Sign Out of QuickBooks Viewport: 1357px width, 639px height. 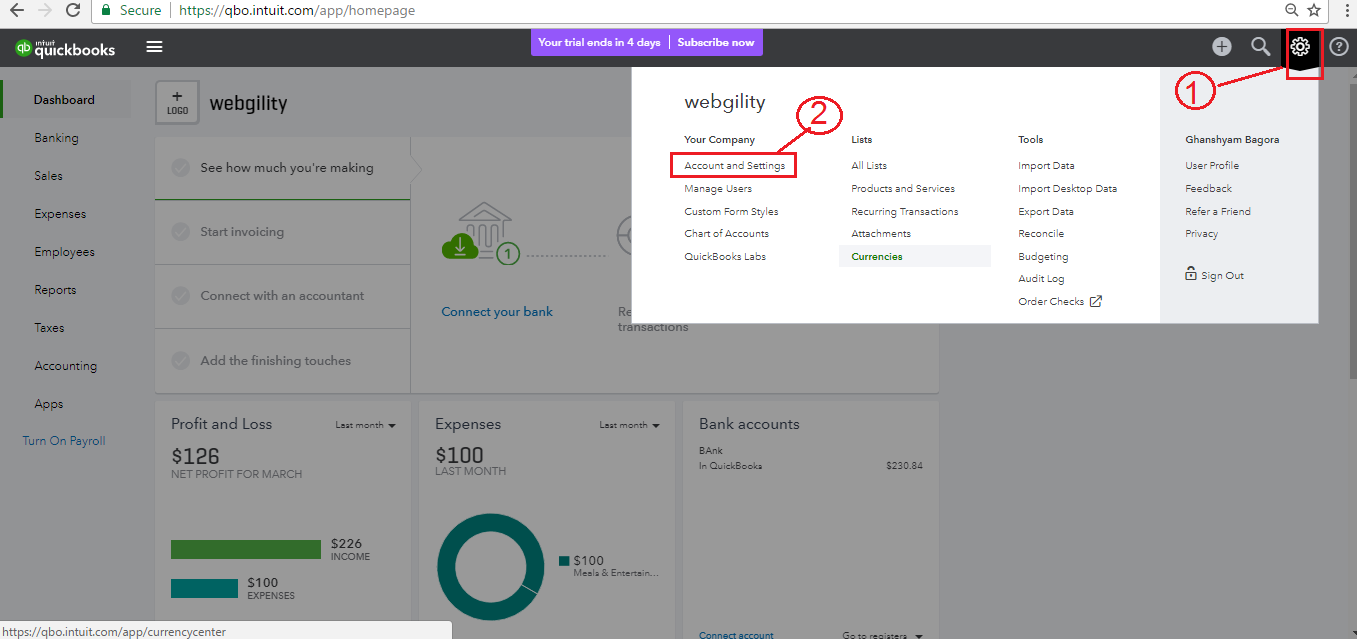pyautogui.click(x=1223, y=276)
